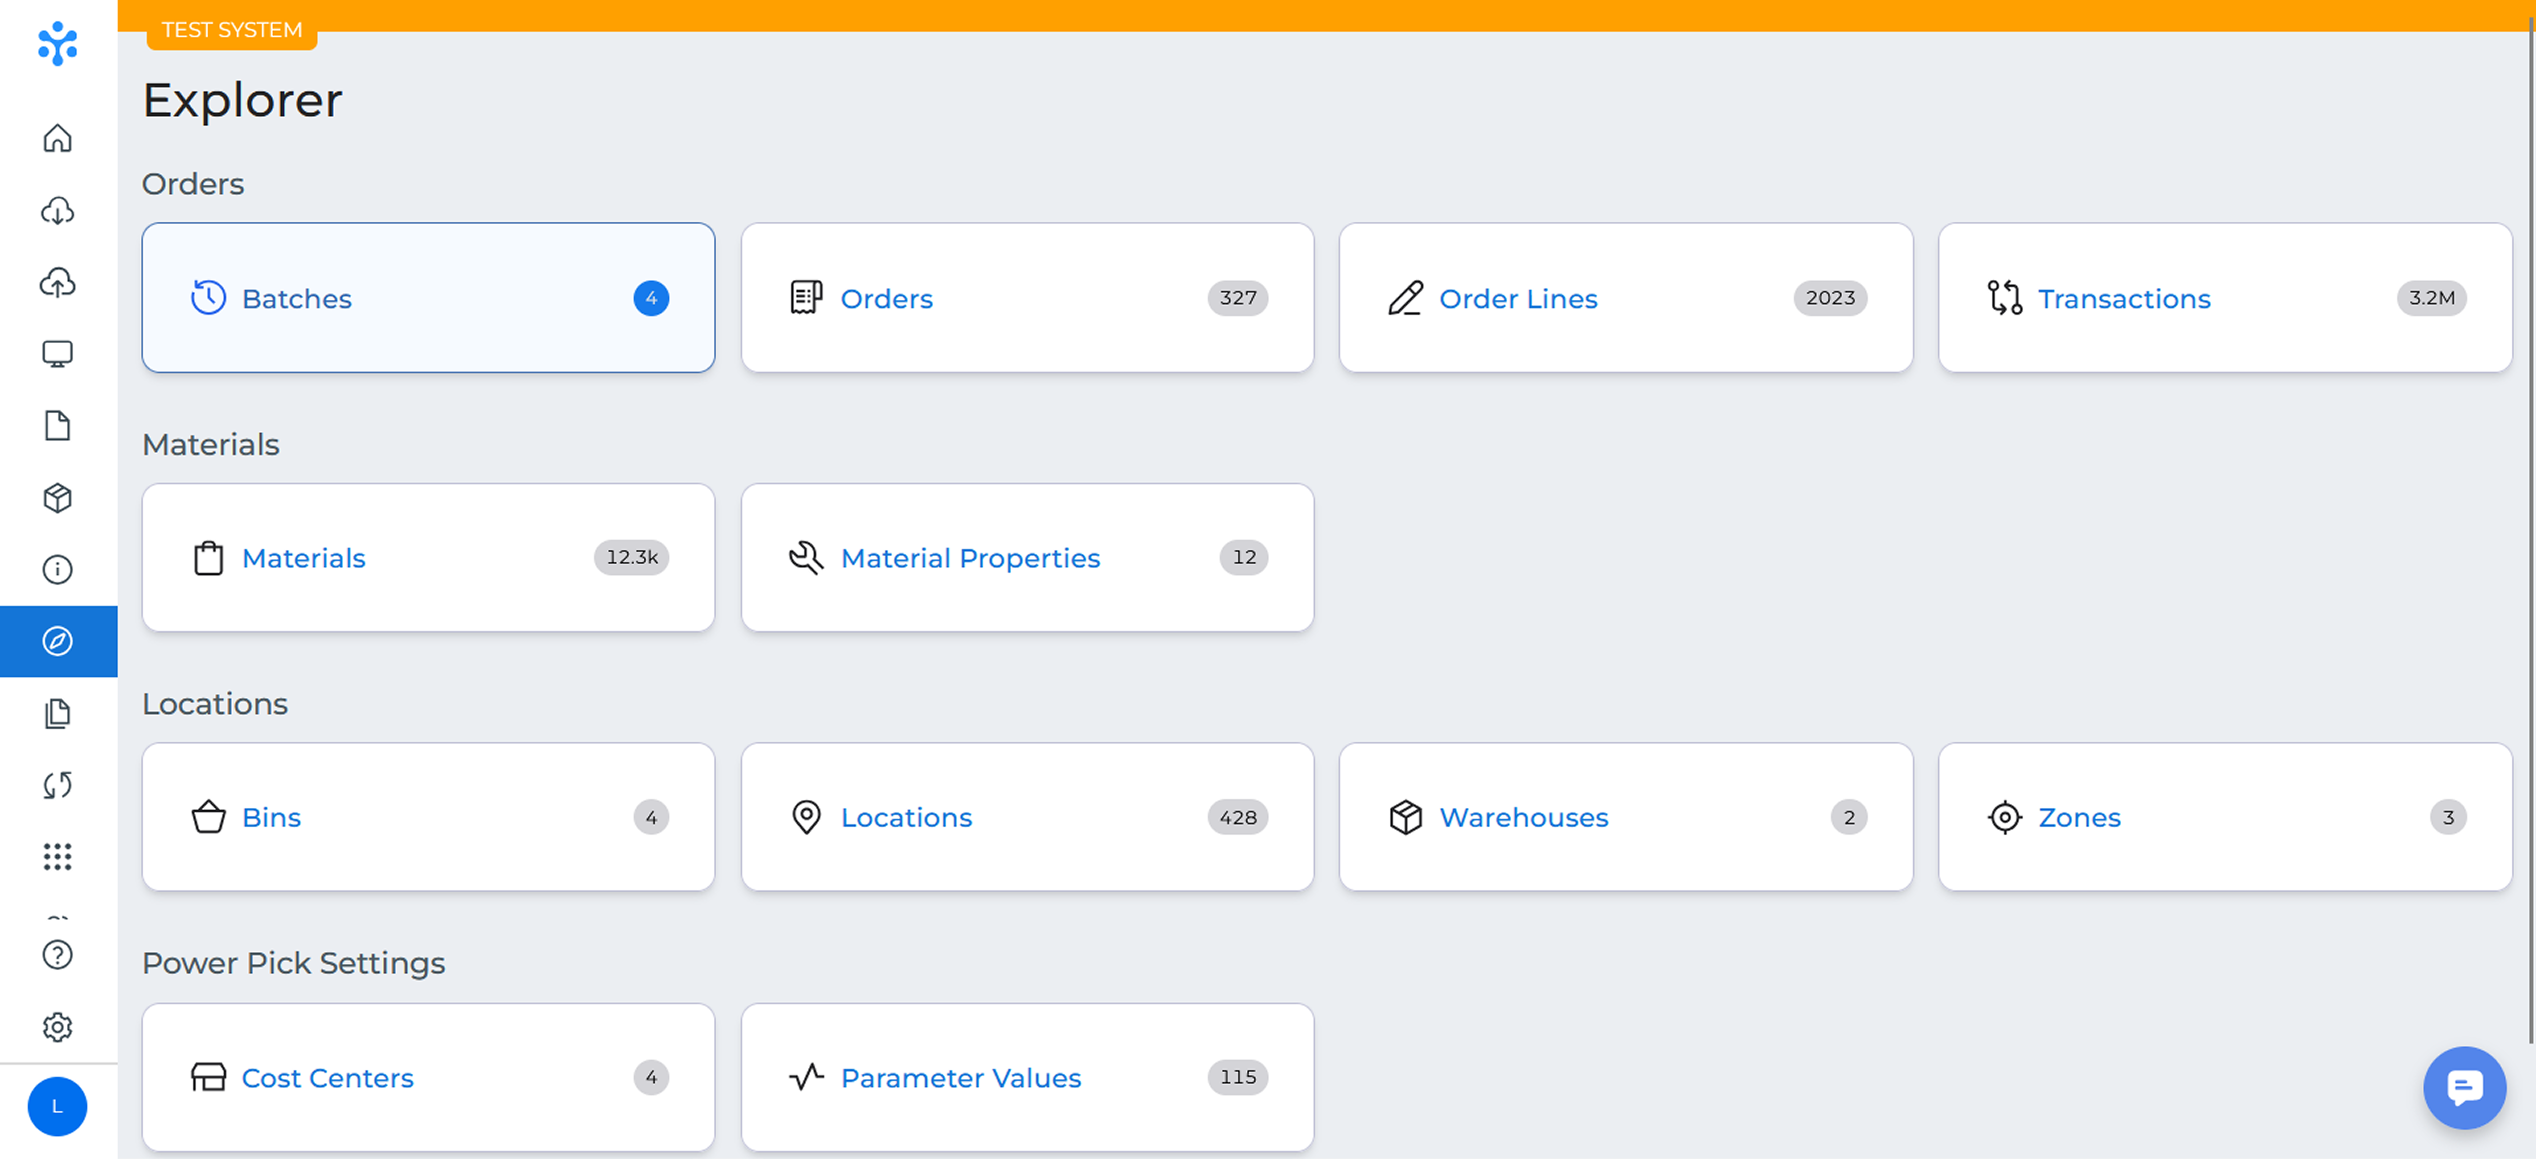Select the Warehouses card

1625,817
